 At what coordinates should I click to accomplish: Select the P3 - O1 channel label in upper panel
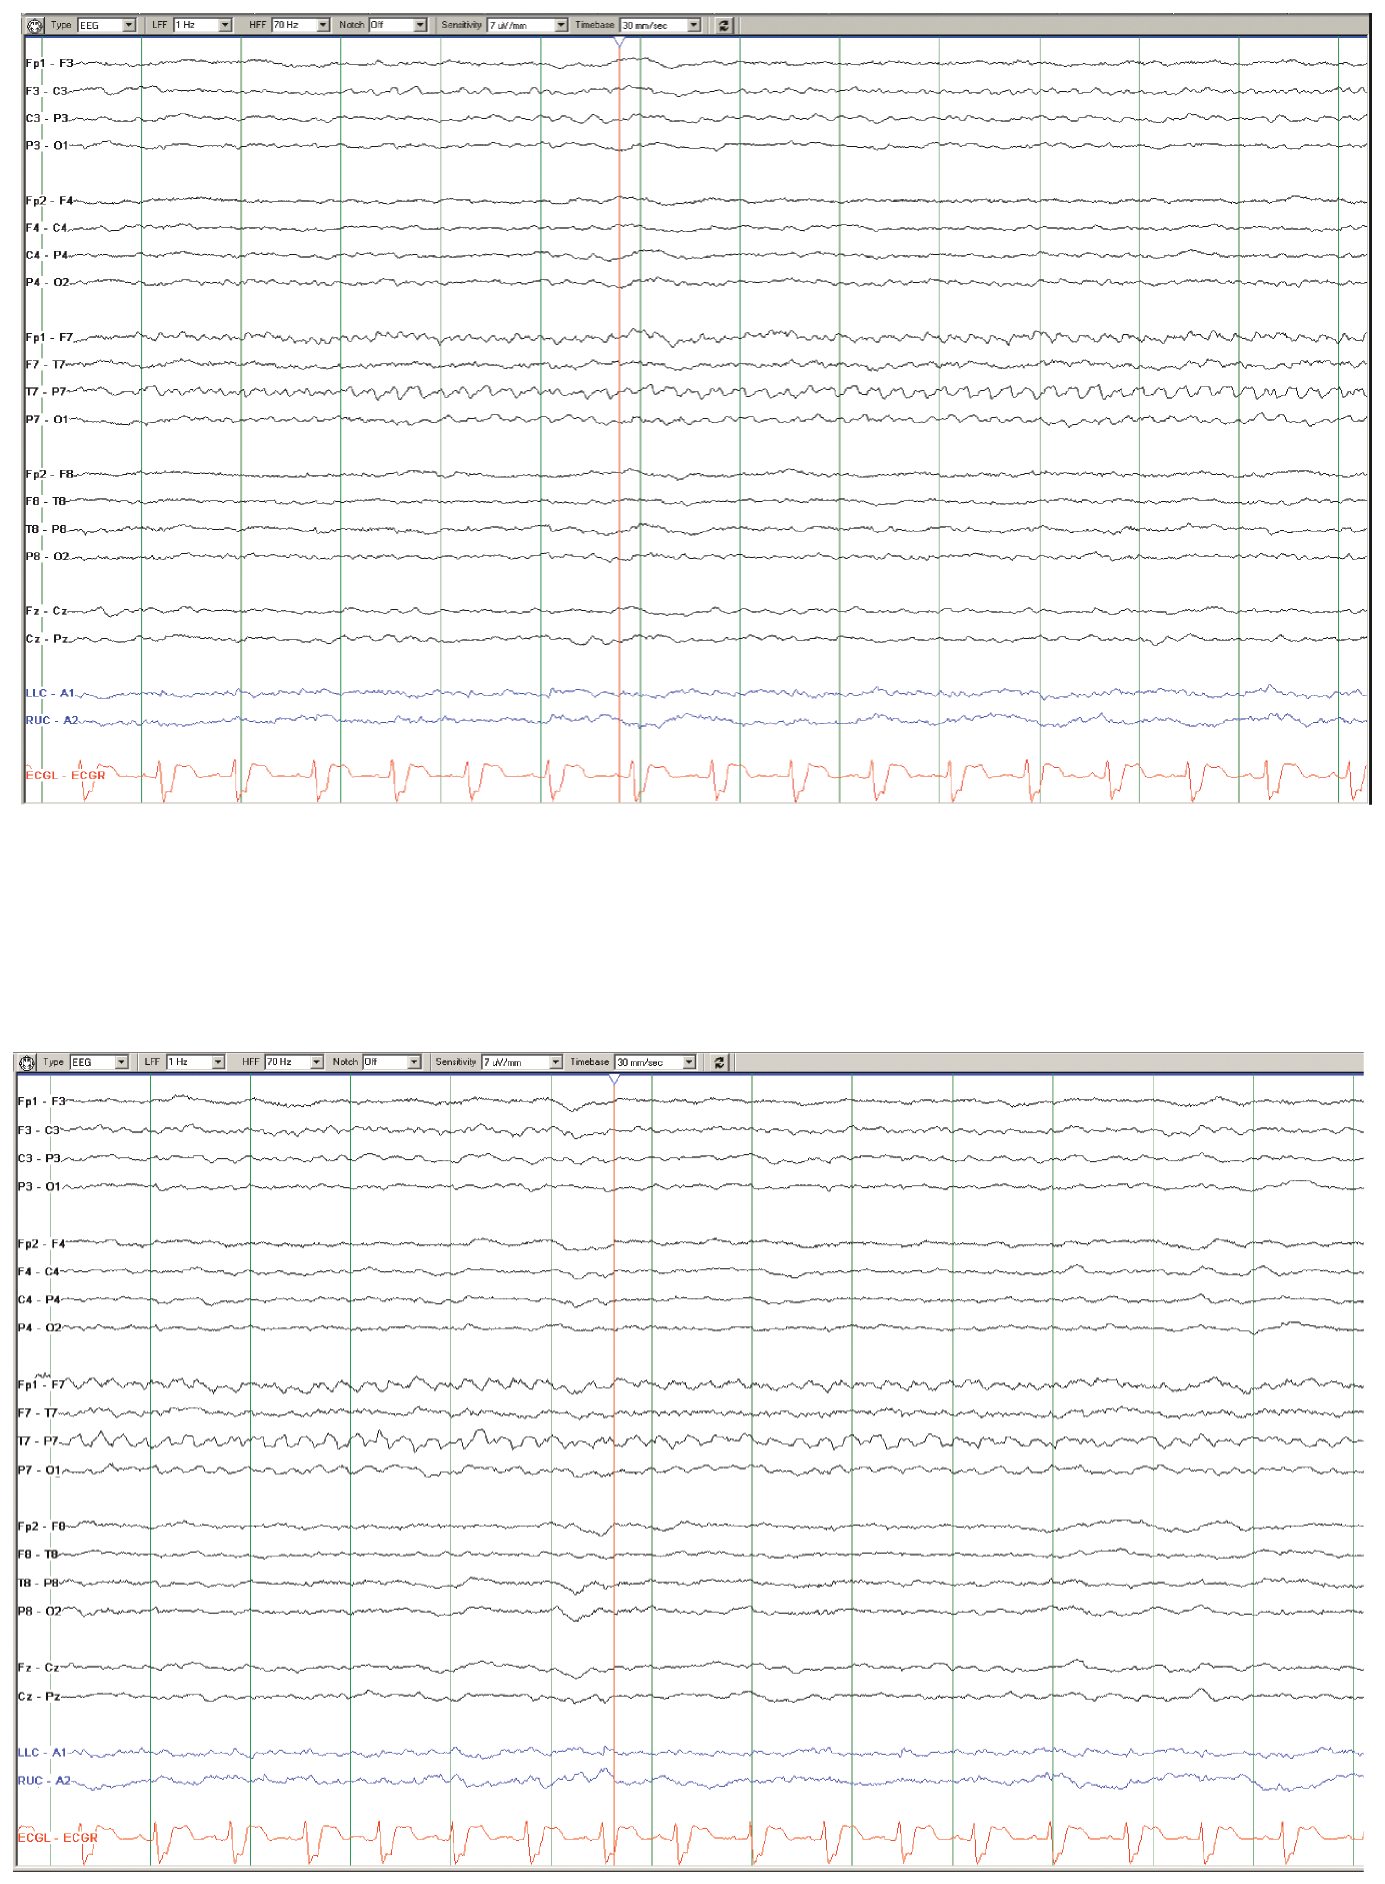(47, 145)
